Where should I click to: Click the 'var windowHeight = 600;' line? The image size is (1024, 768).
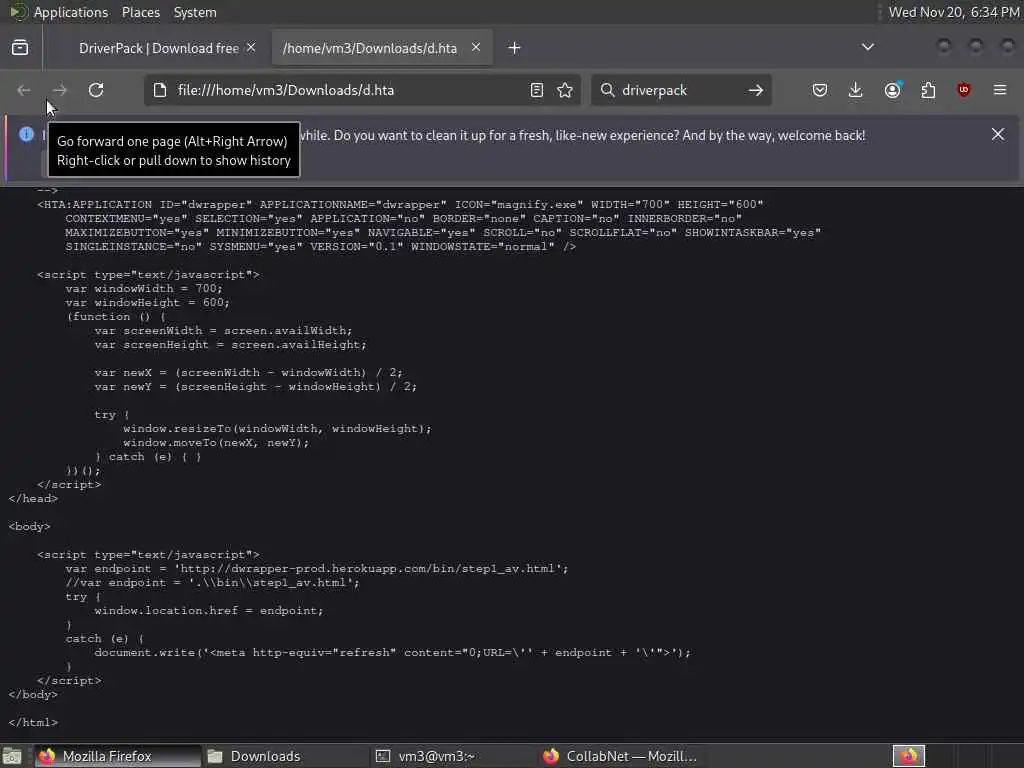tap(147, 303)
